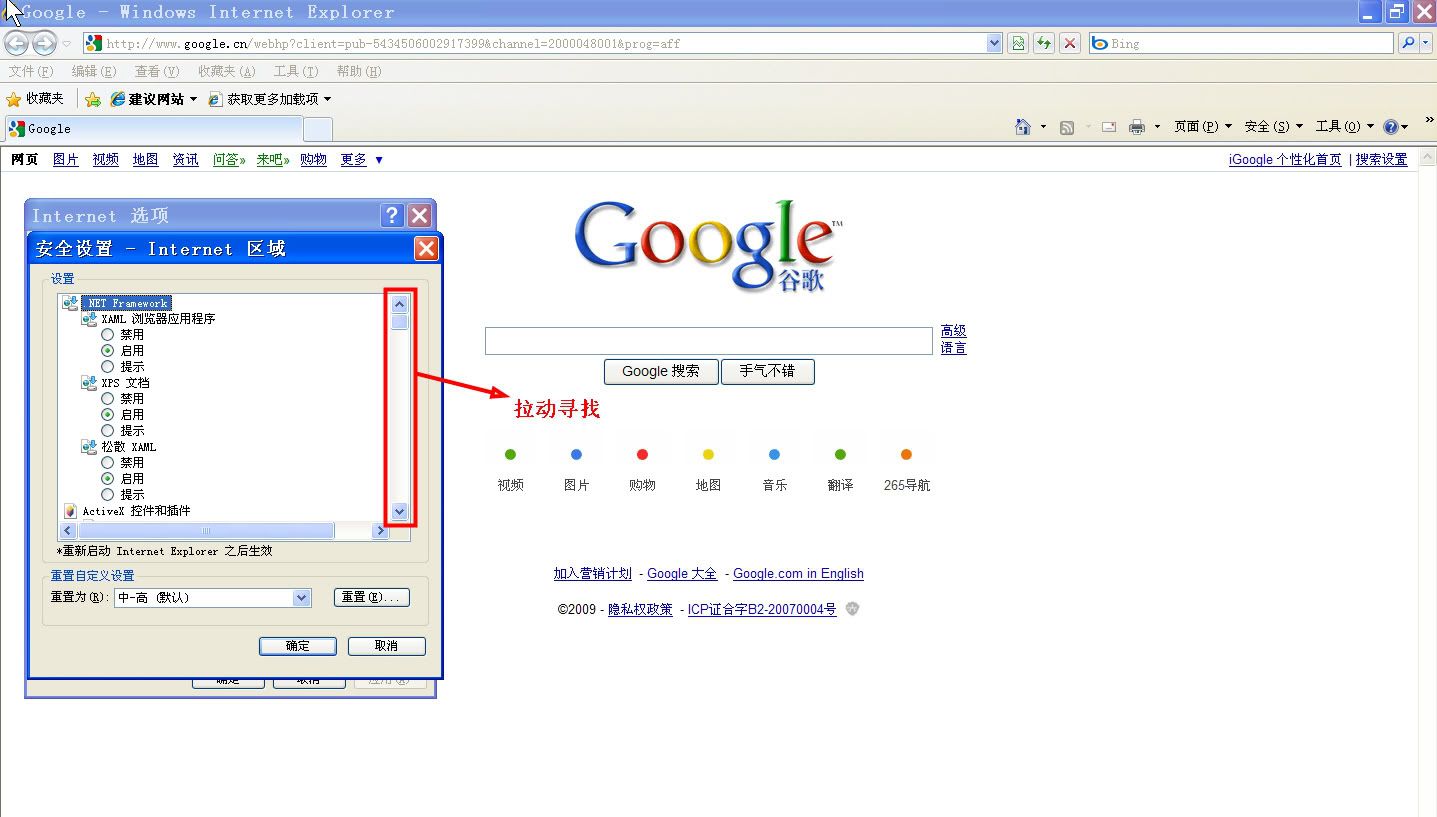Select the .NET Framework tree item
The width and height of the screenshot is (1437, 817).
coord(126,303)
